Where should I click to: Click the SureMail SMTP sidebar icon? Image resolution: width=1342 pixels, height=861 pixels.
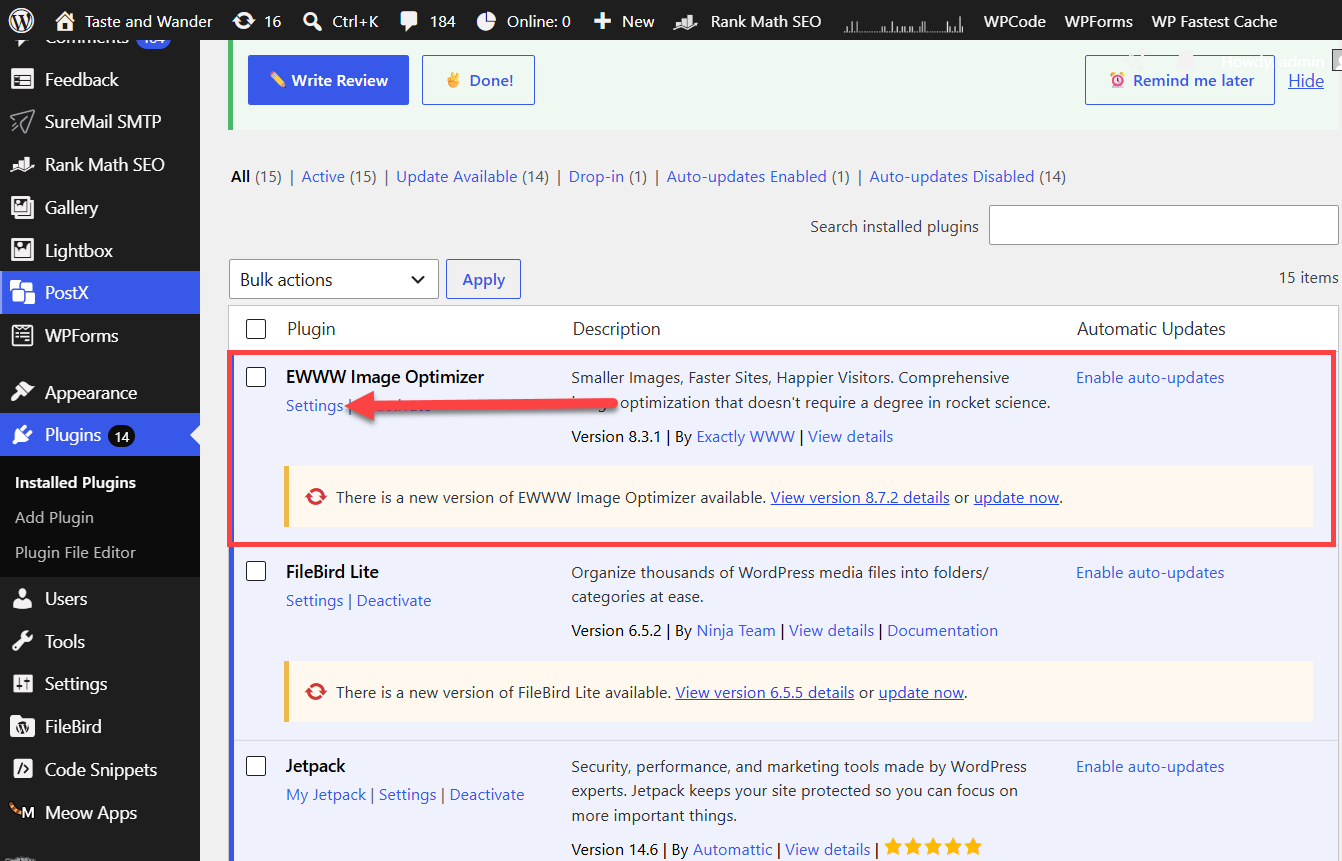[x=22, y=122]
